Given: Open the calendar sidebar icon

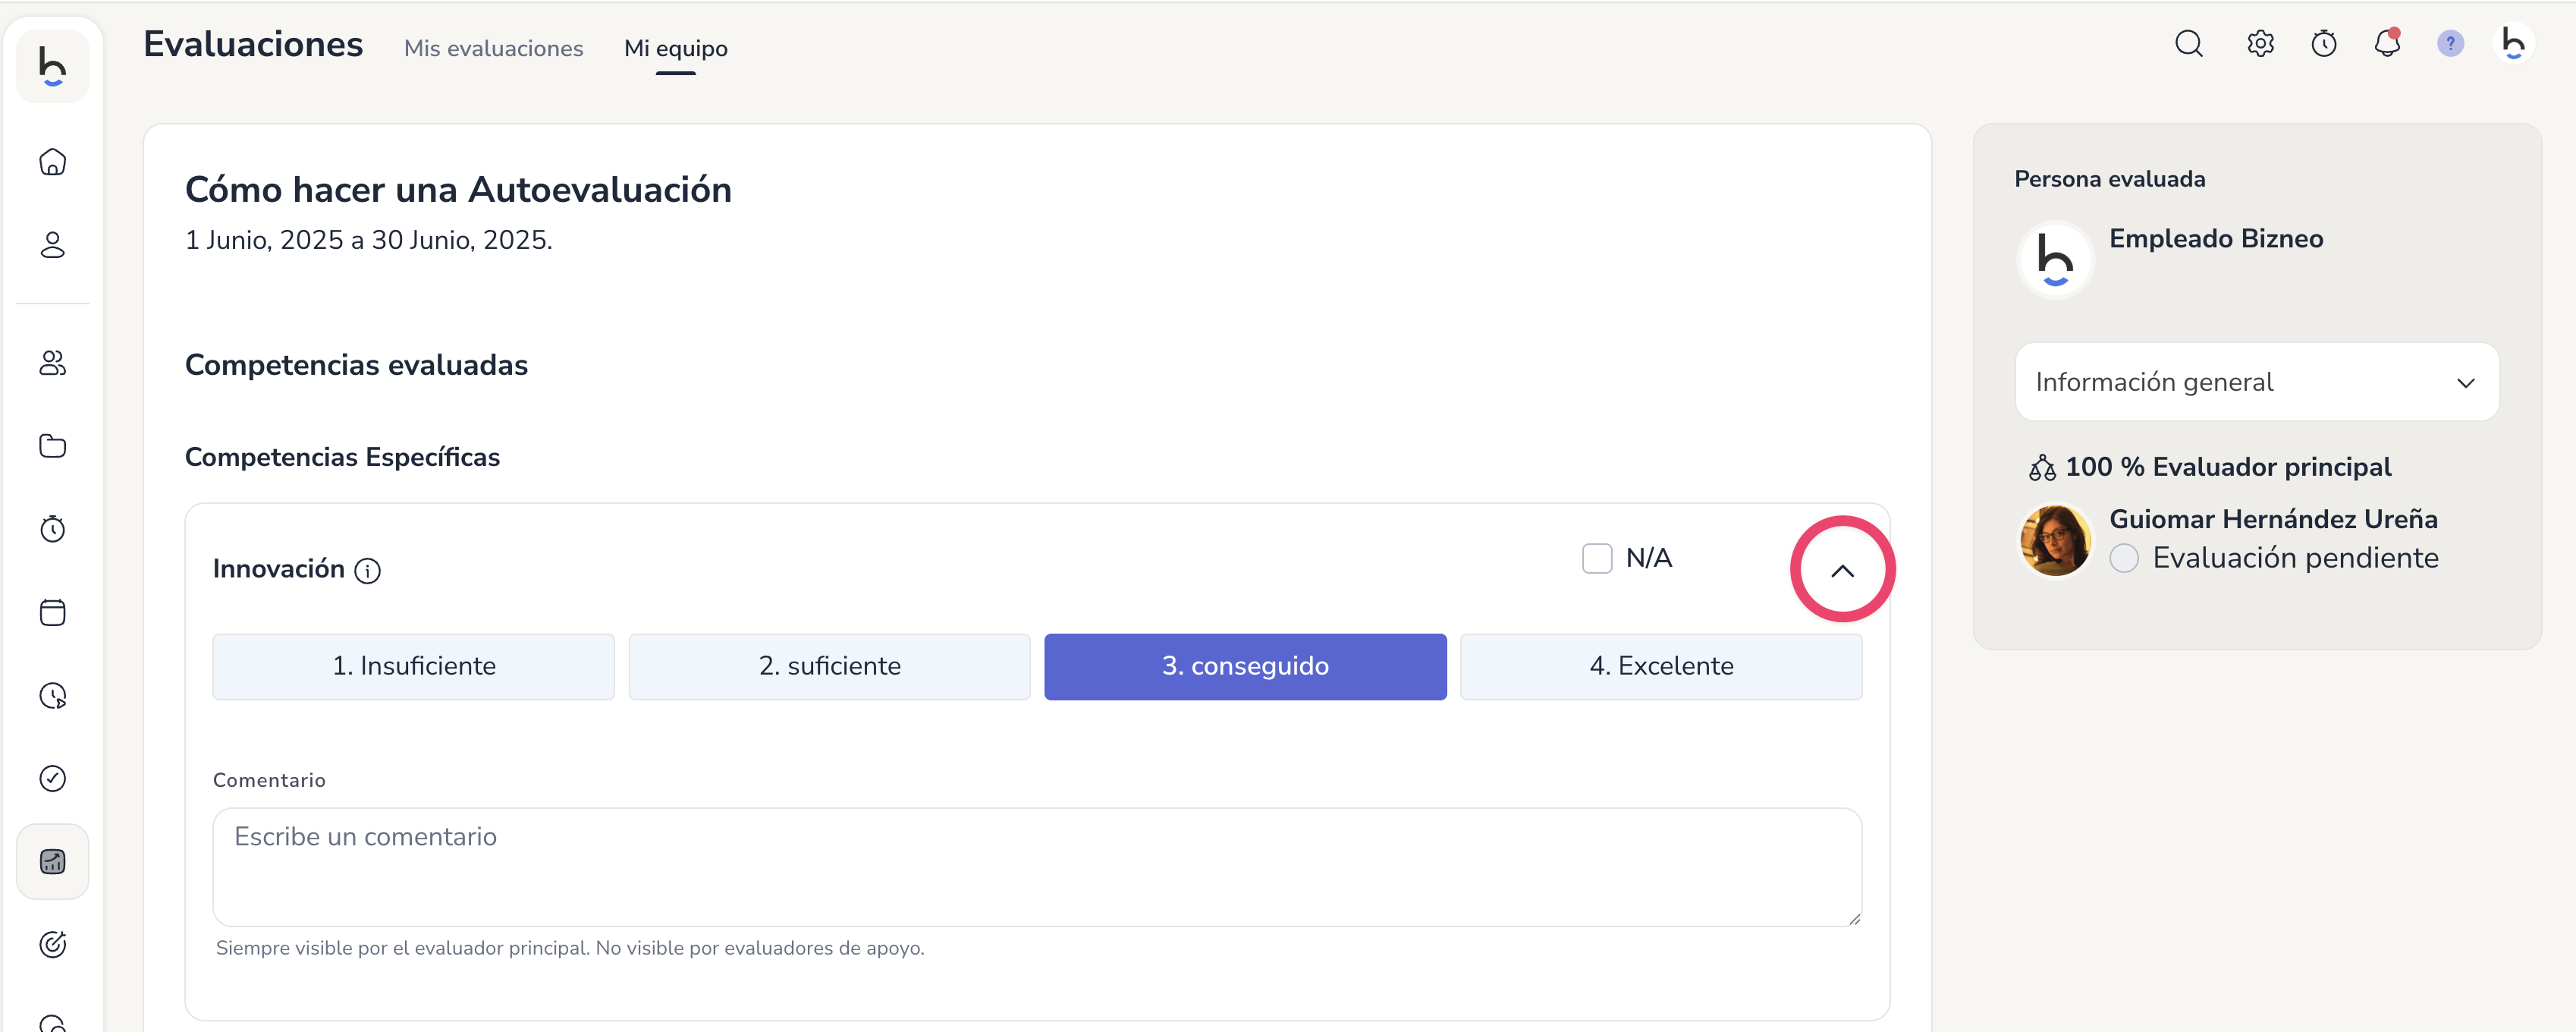Looking at the screenshot, I should tap(52, 612).
